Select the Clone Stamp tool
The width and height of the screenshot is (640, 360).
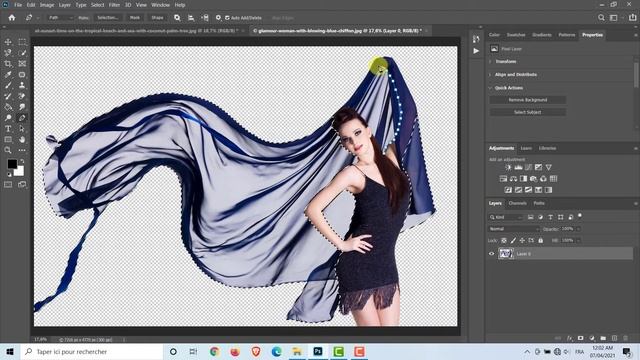click(x=22, y=85)
